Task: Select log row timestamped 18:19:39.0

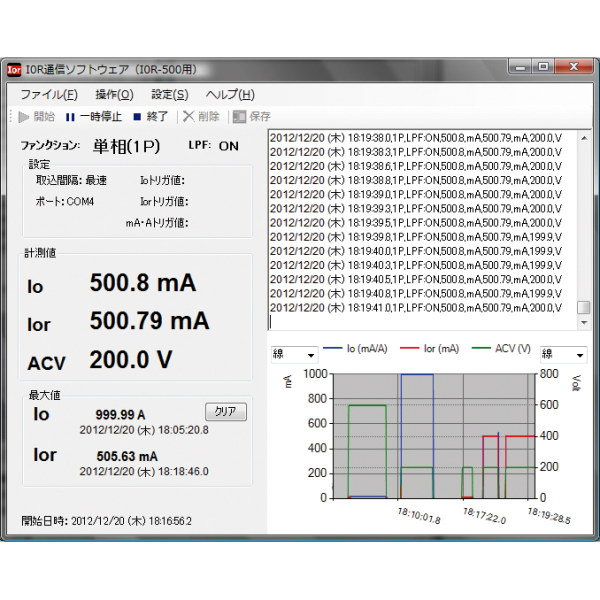Action: coord(416,194)
